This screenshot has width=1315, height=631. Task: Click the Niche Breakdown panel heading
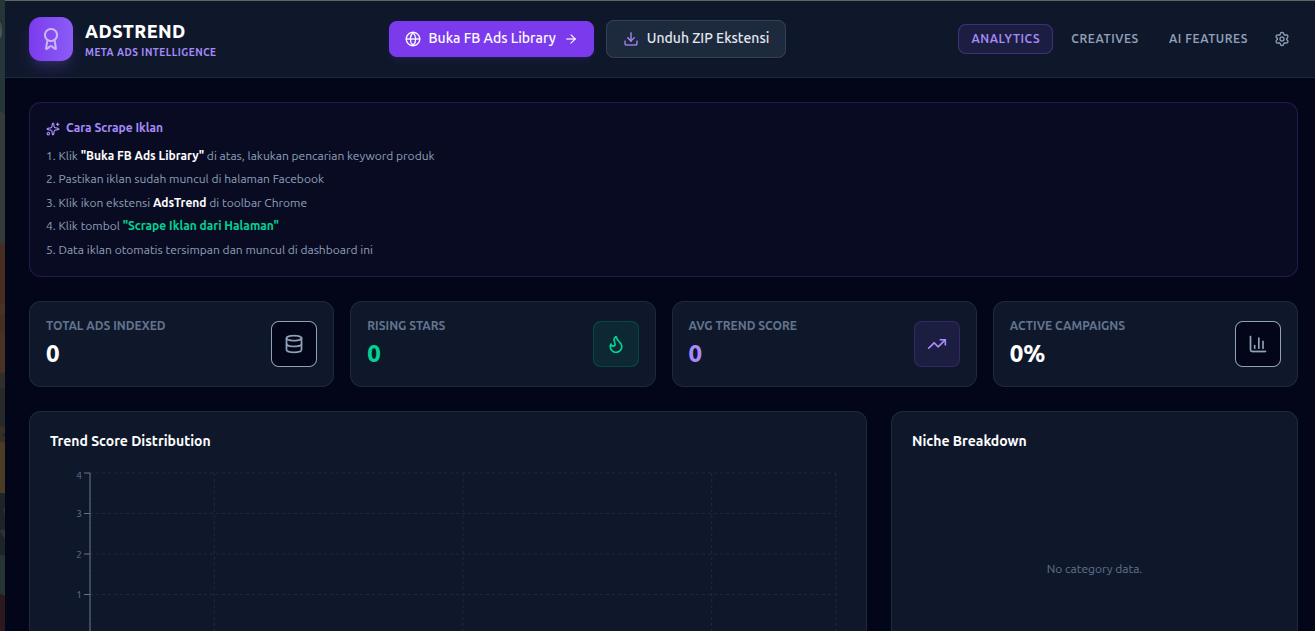tap(969, 441)
